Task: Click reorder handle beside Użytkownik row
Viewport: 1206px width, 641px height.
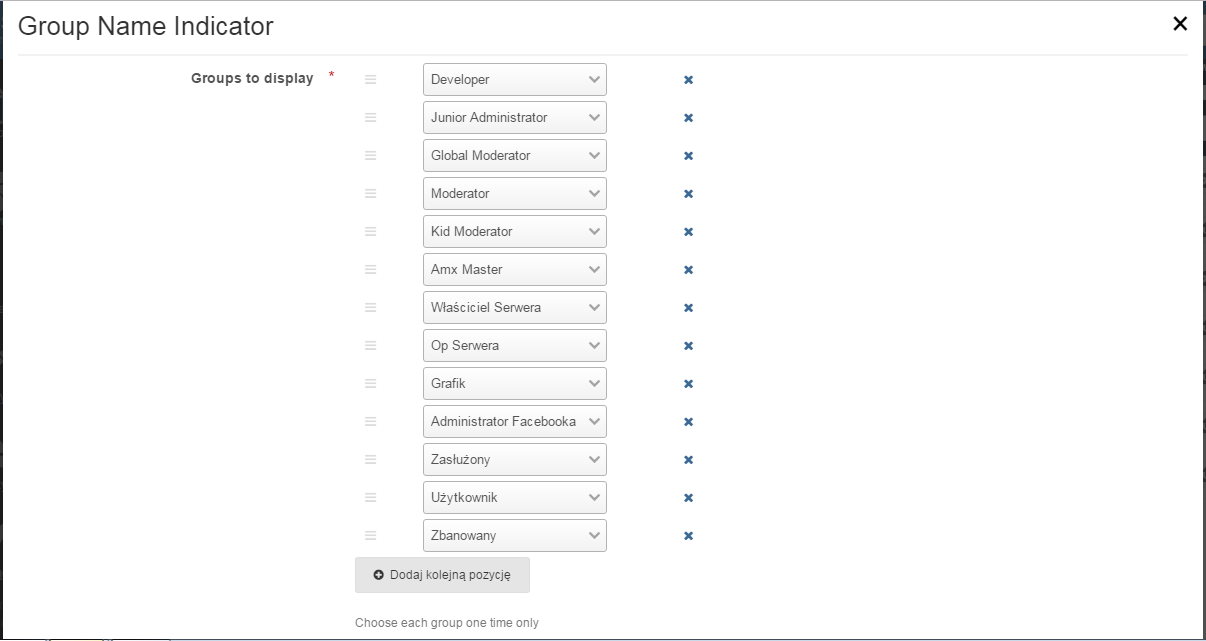Action: (370, 497)
